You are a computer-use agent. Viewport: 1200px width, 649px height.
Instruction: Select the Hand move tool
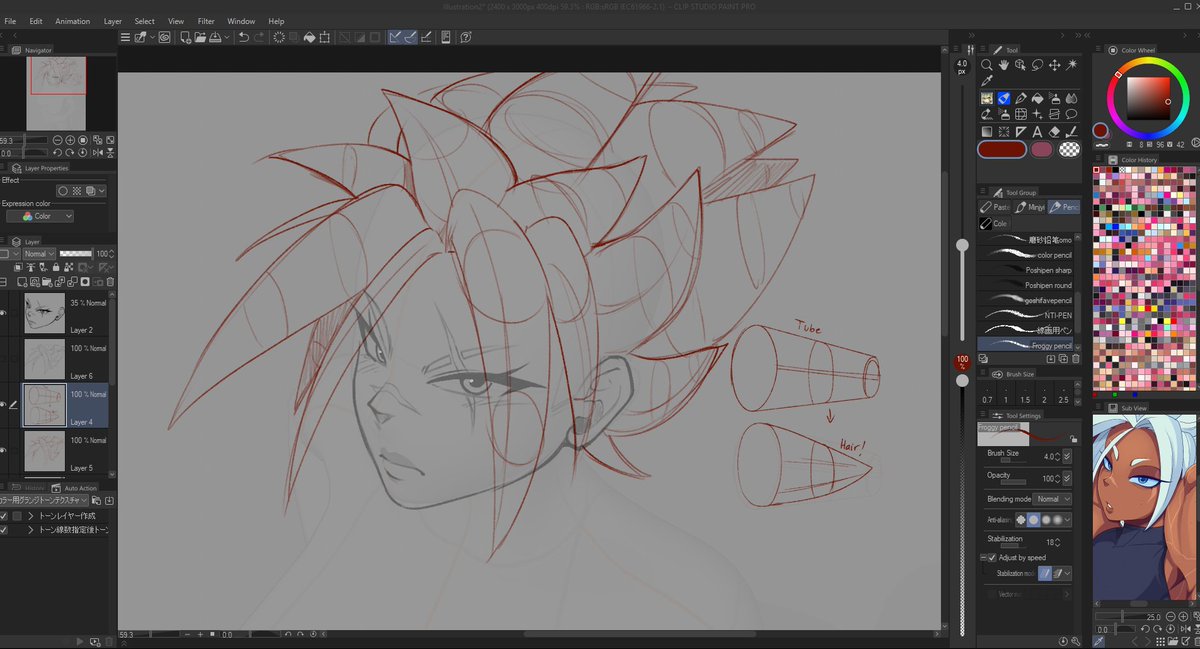[1004, 64]
